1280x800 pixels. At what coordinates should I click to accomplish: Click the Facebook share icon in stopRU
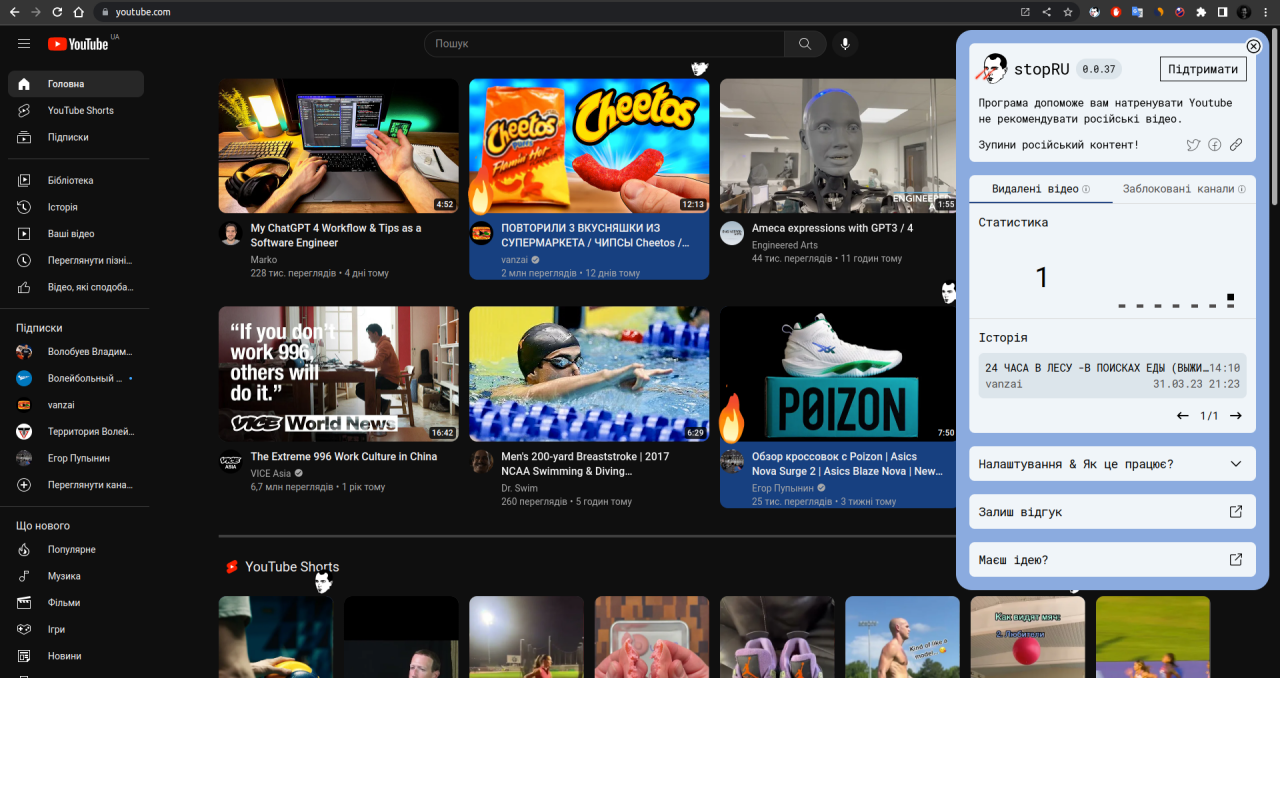click(1214, 145)
